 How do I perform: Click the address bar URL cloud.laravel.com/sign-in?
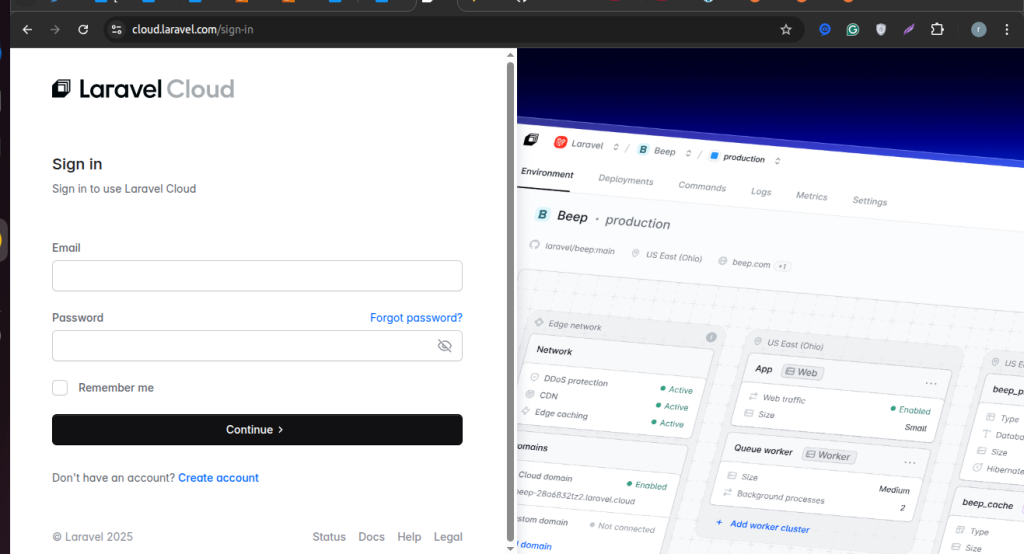tap(193, 29)
